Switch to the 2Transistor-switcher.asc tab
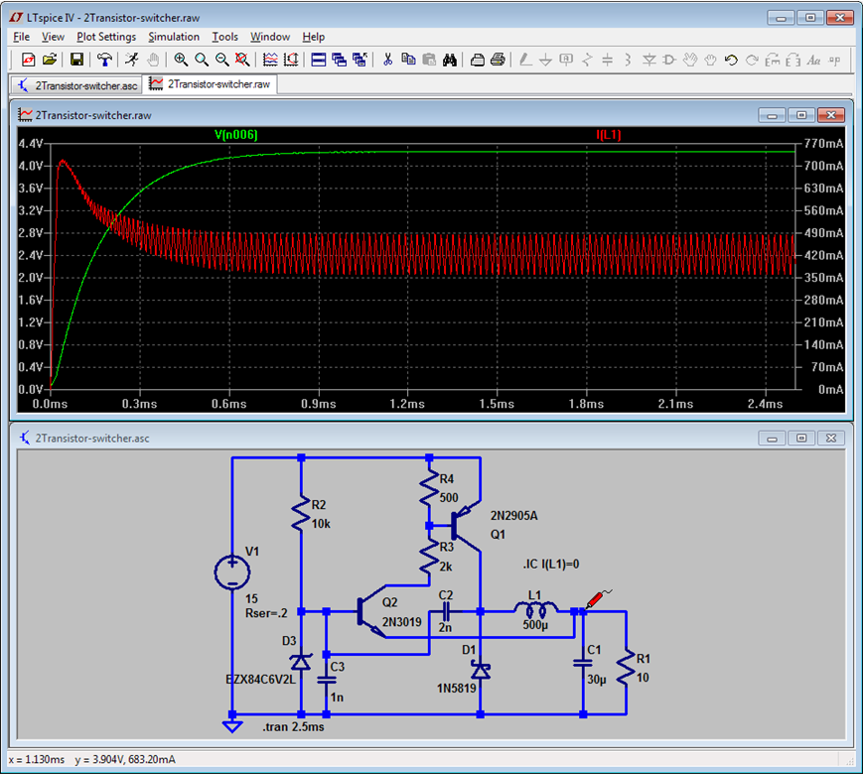Screen dimensions: 863x774 point(77,85)
